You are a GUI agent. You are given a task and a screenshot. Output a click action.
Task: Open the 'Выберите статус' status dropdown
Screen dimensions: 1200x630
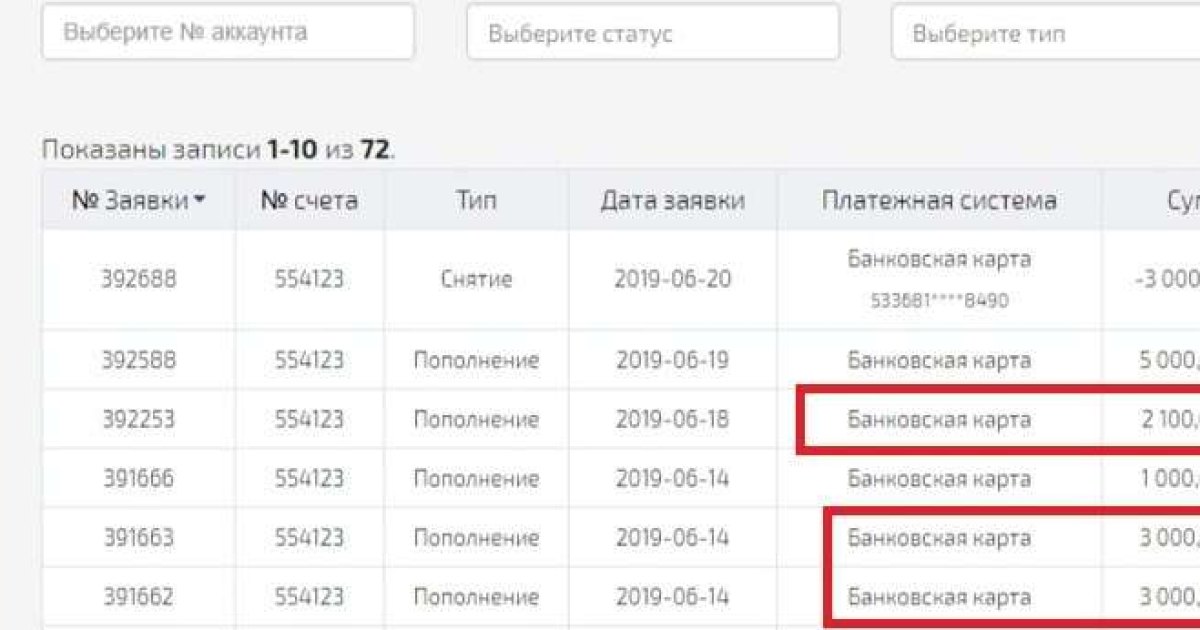point(653,33)
